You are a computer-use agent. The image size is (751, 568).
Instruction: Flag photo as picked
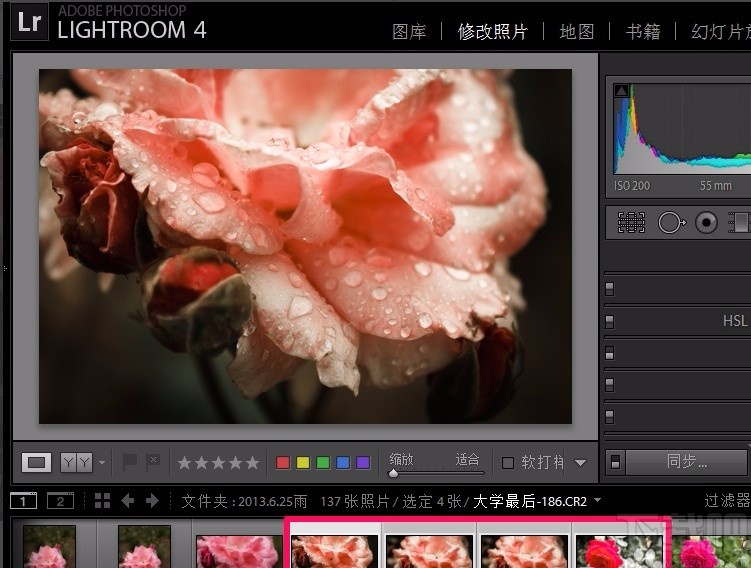130,462
